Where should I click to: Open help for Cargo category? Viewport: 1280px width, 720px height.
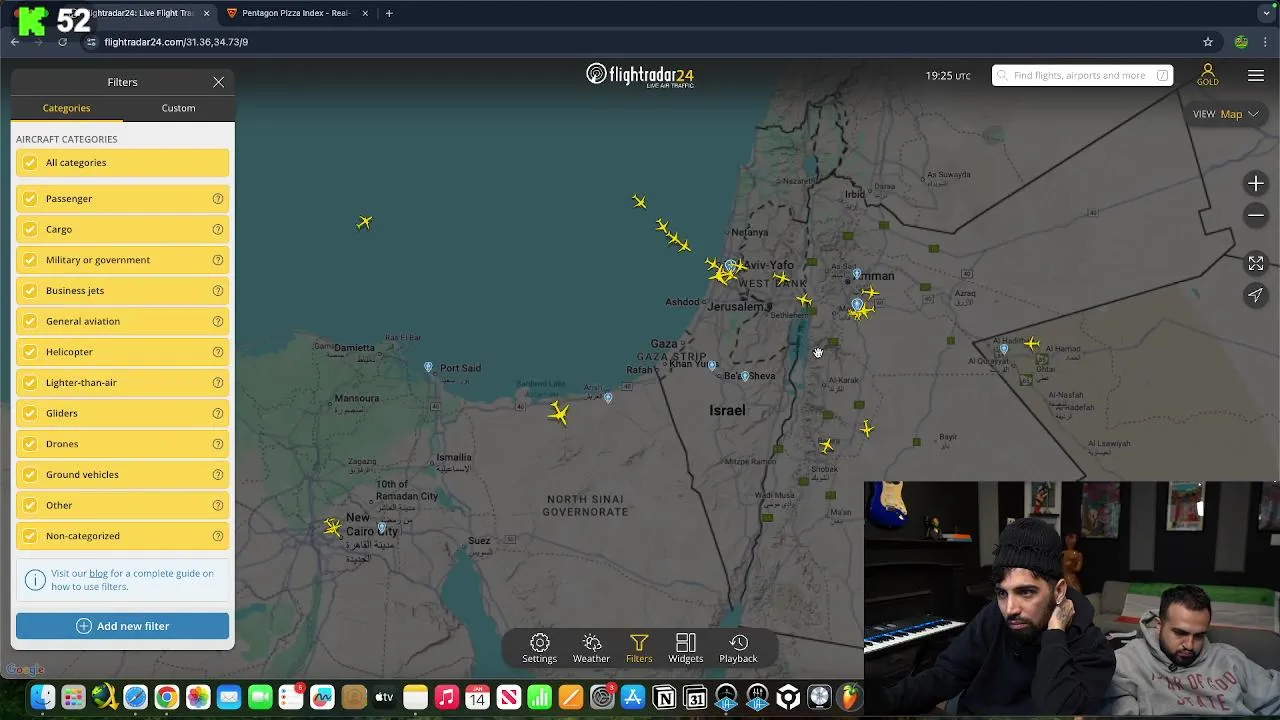tap(217, 229)
